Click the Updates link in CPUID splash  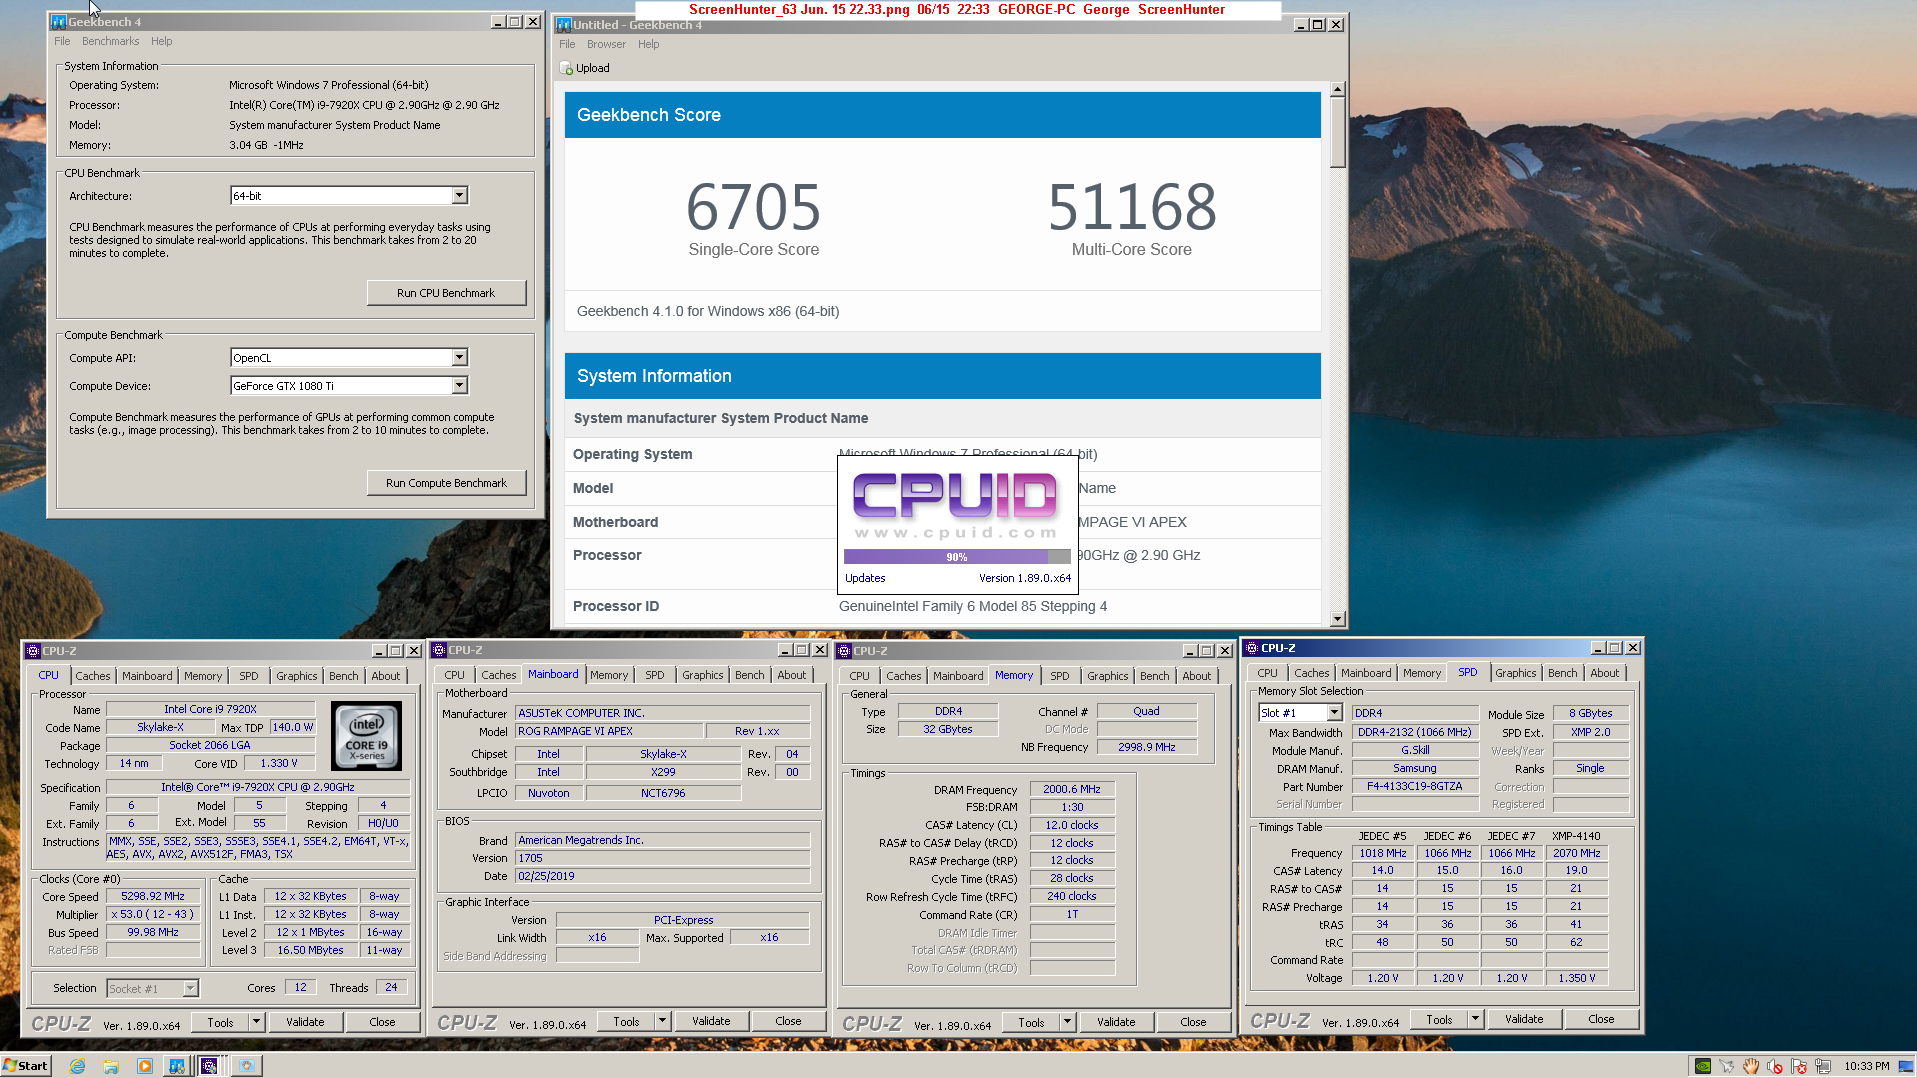[865, 579]
